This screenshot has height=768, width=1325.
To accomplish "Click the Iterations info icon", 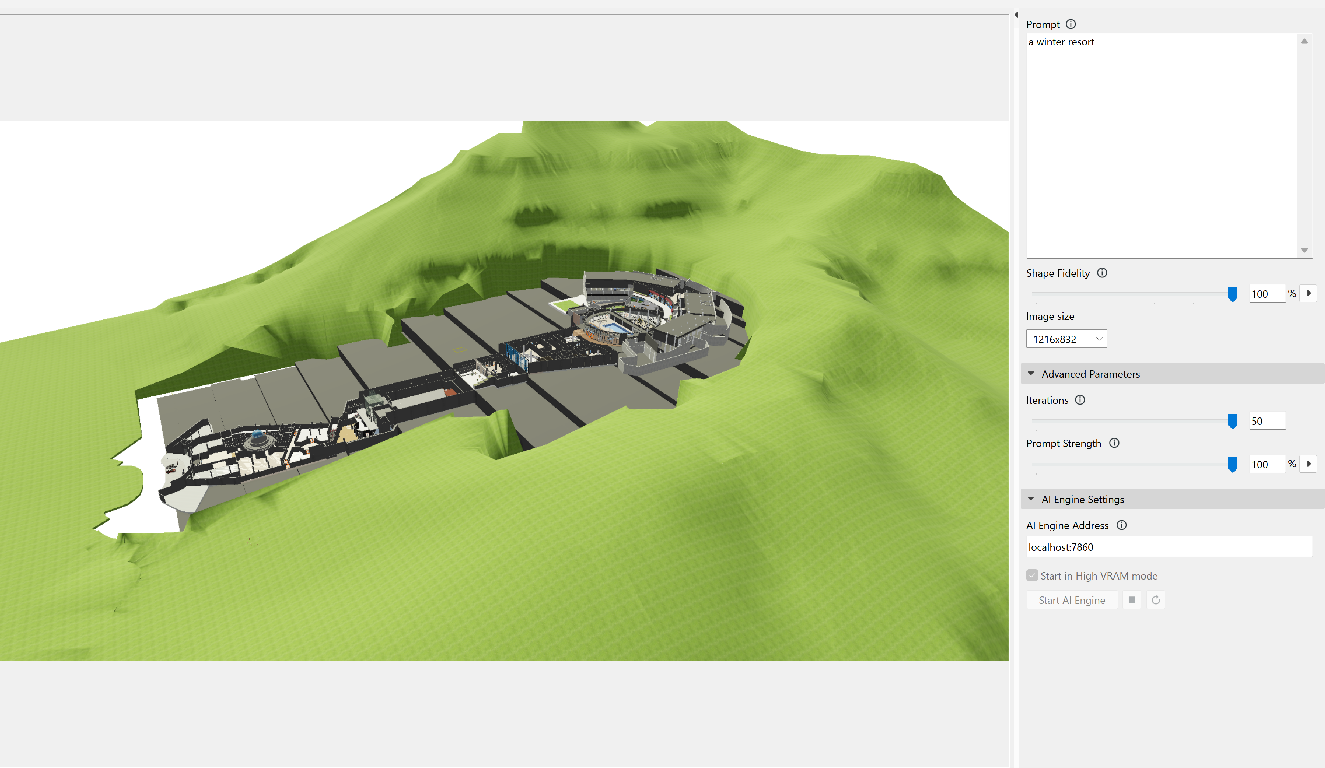I will [1079, 400].
